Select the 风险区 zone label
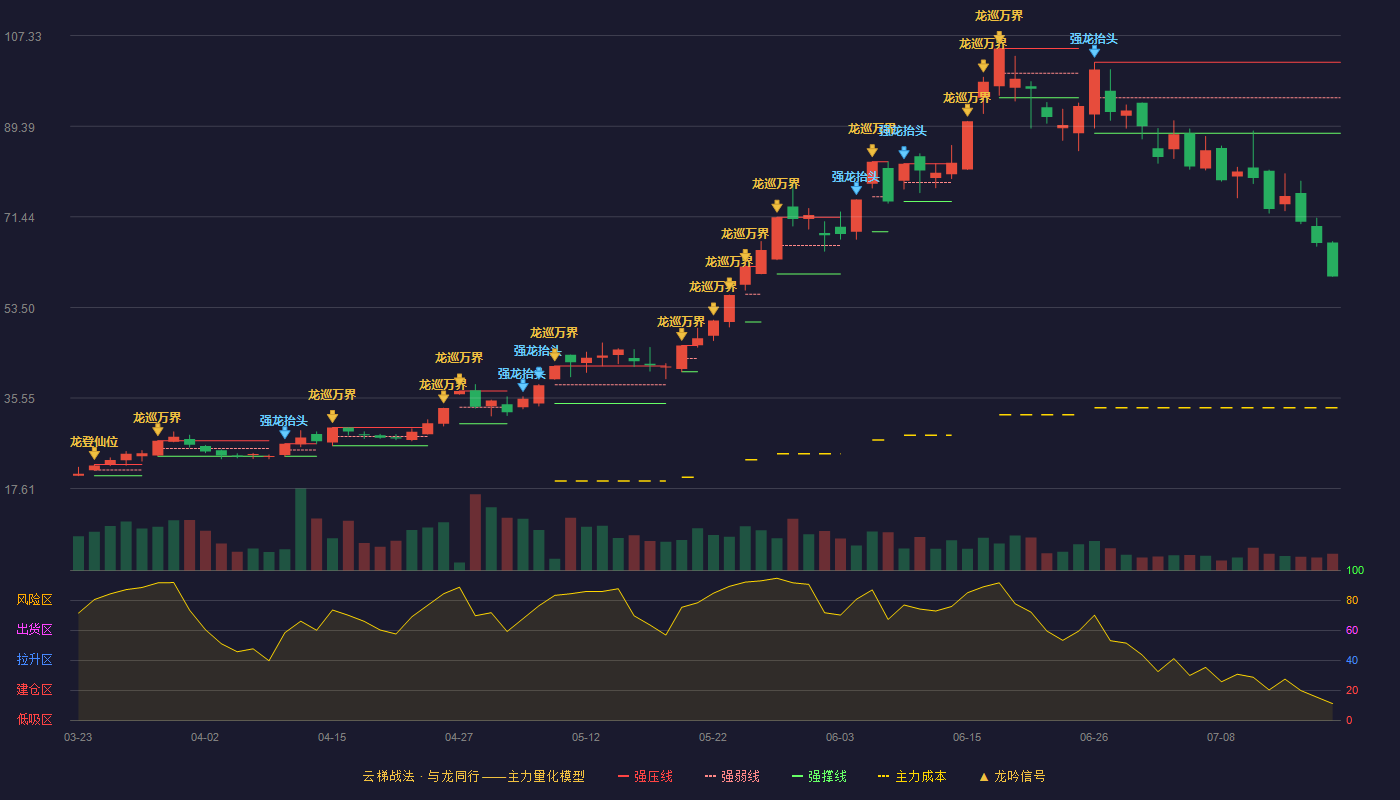Viewport: 1400px width, 800px height. click(34, 600)
